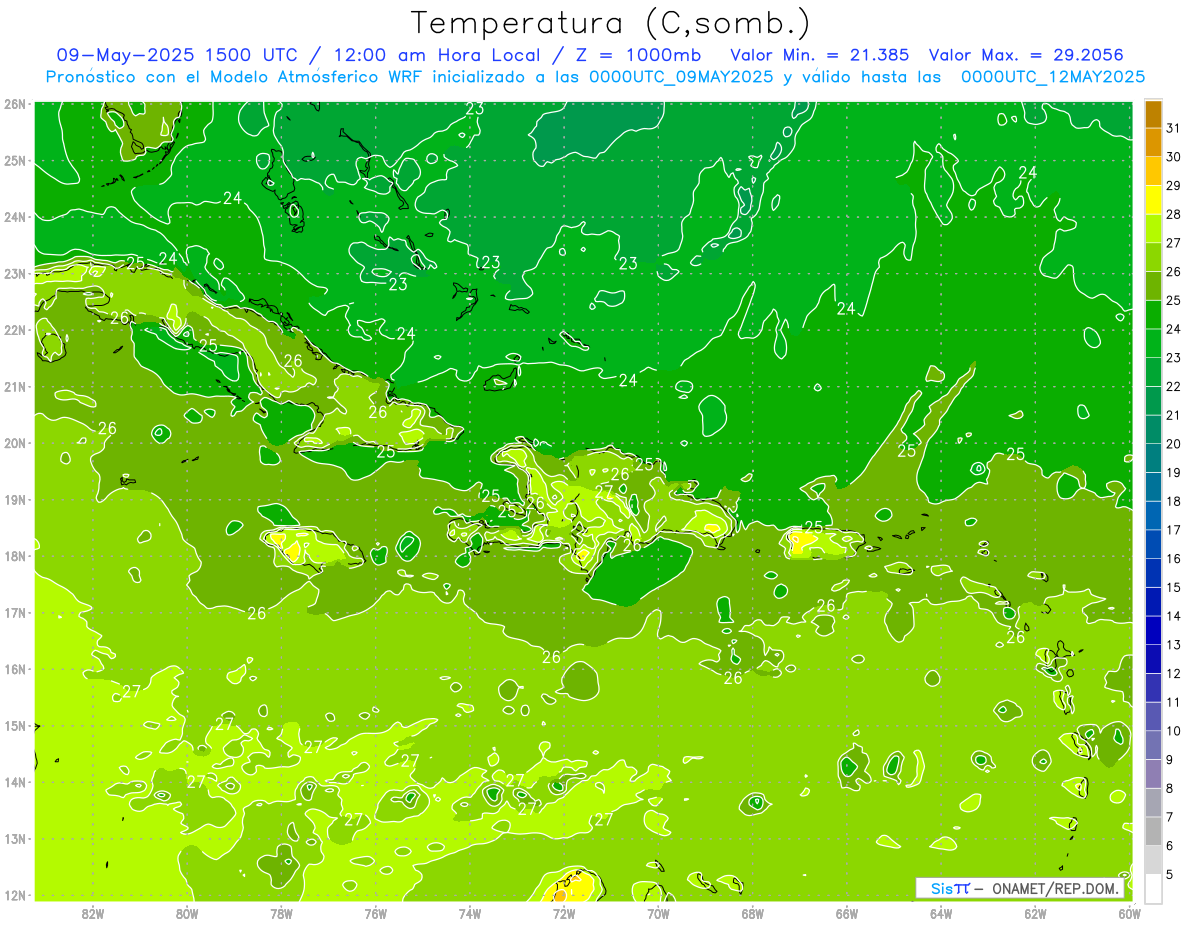Click the "82W" longitude label

pos(93,913)
